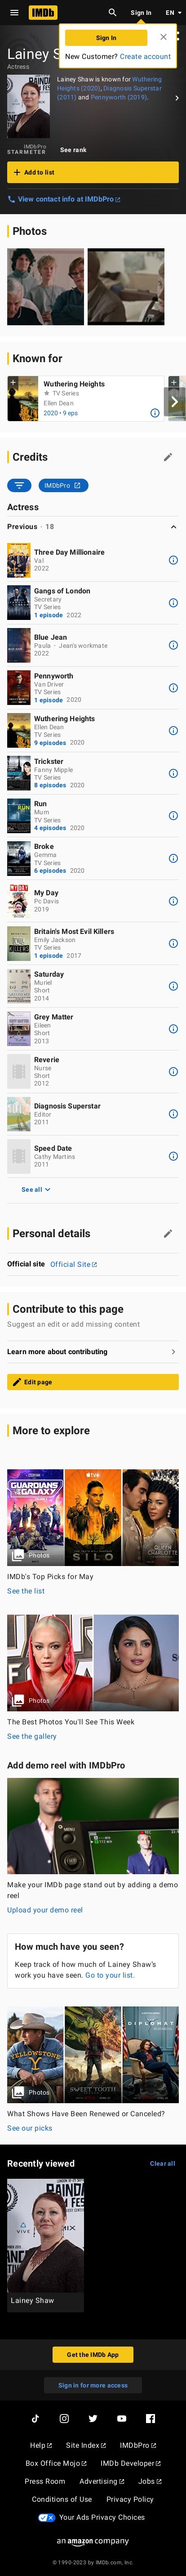Click the yellow Sign In button
Image resolution: width=186 pixels, height=2576 pixels.
click(x=106, y=38)
